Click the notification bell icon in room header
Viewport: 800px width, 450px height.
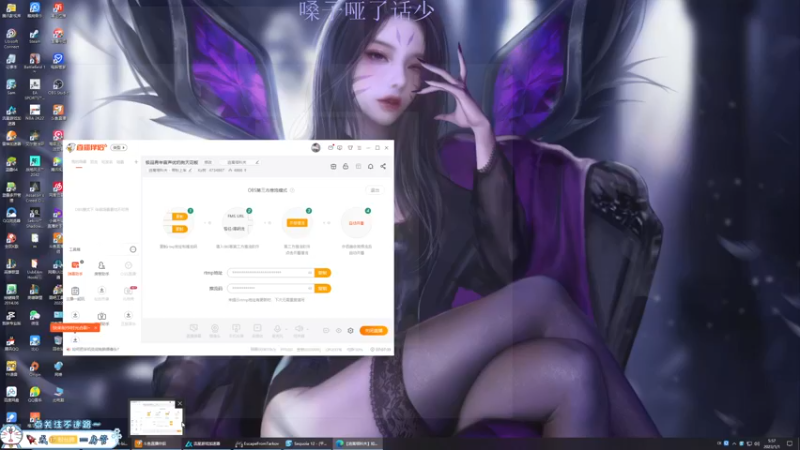coord(370,166)
